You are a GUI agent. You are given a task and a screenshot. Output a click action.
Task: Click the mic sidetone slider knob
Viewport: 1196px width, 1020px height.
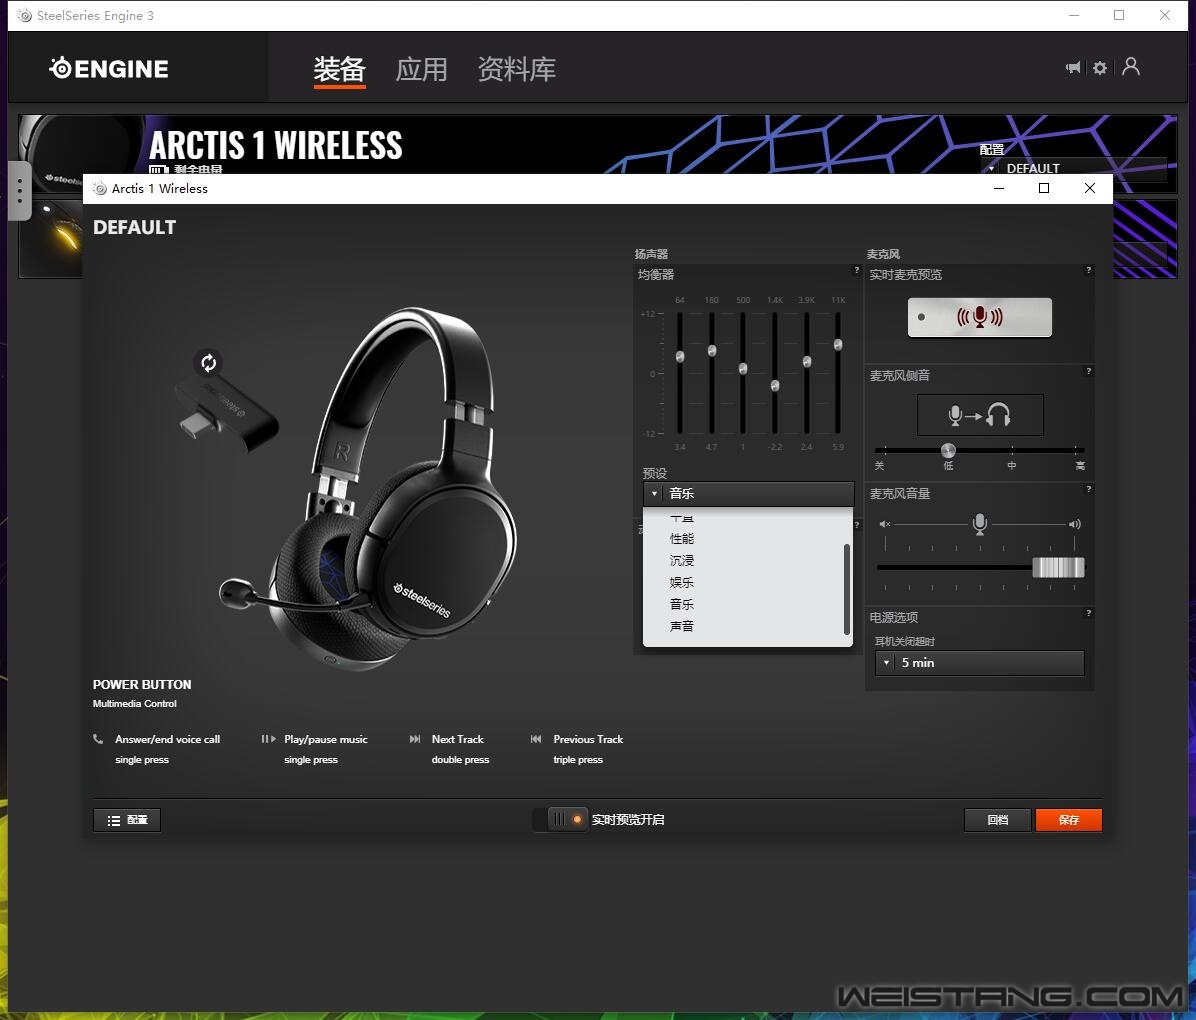948,450
